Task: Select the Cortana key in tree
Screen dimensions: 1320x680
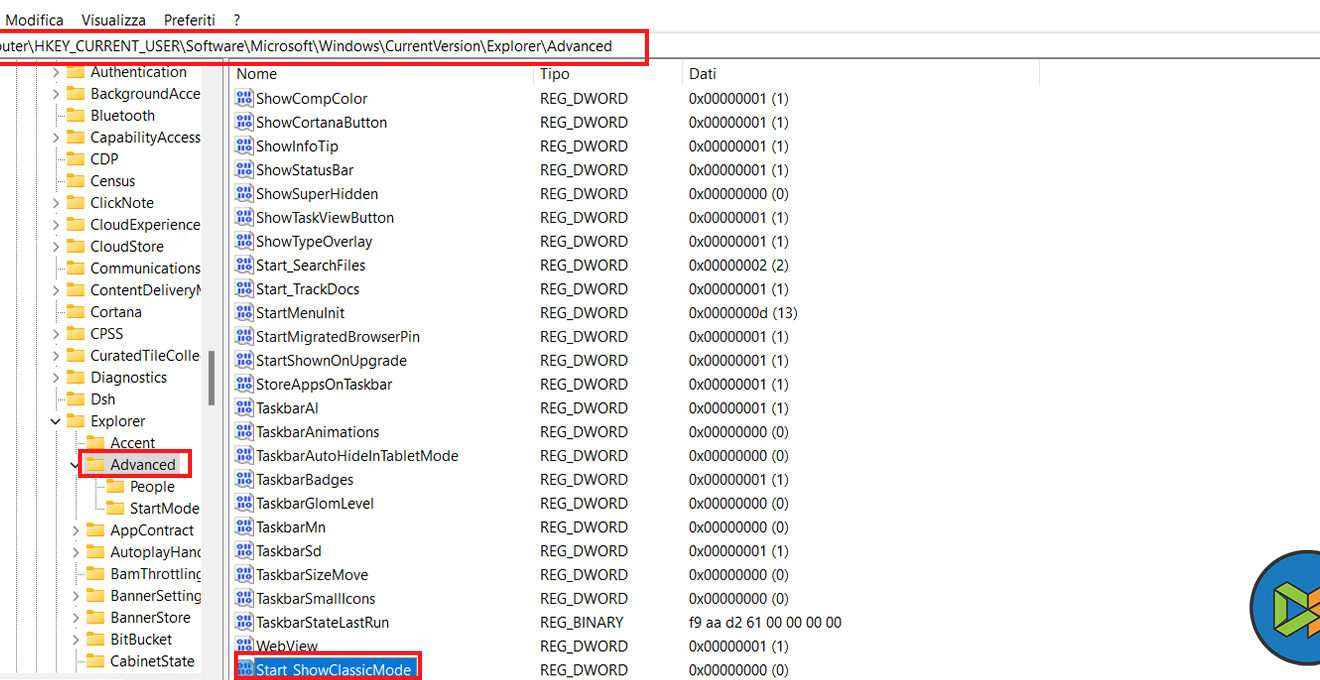Action: [116, 312]
